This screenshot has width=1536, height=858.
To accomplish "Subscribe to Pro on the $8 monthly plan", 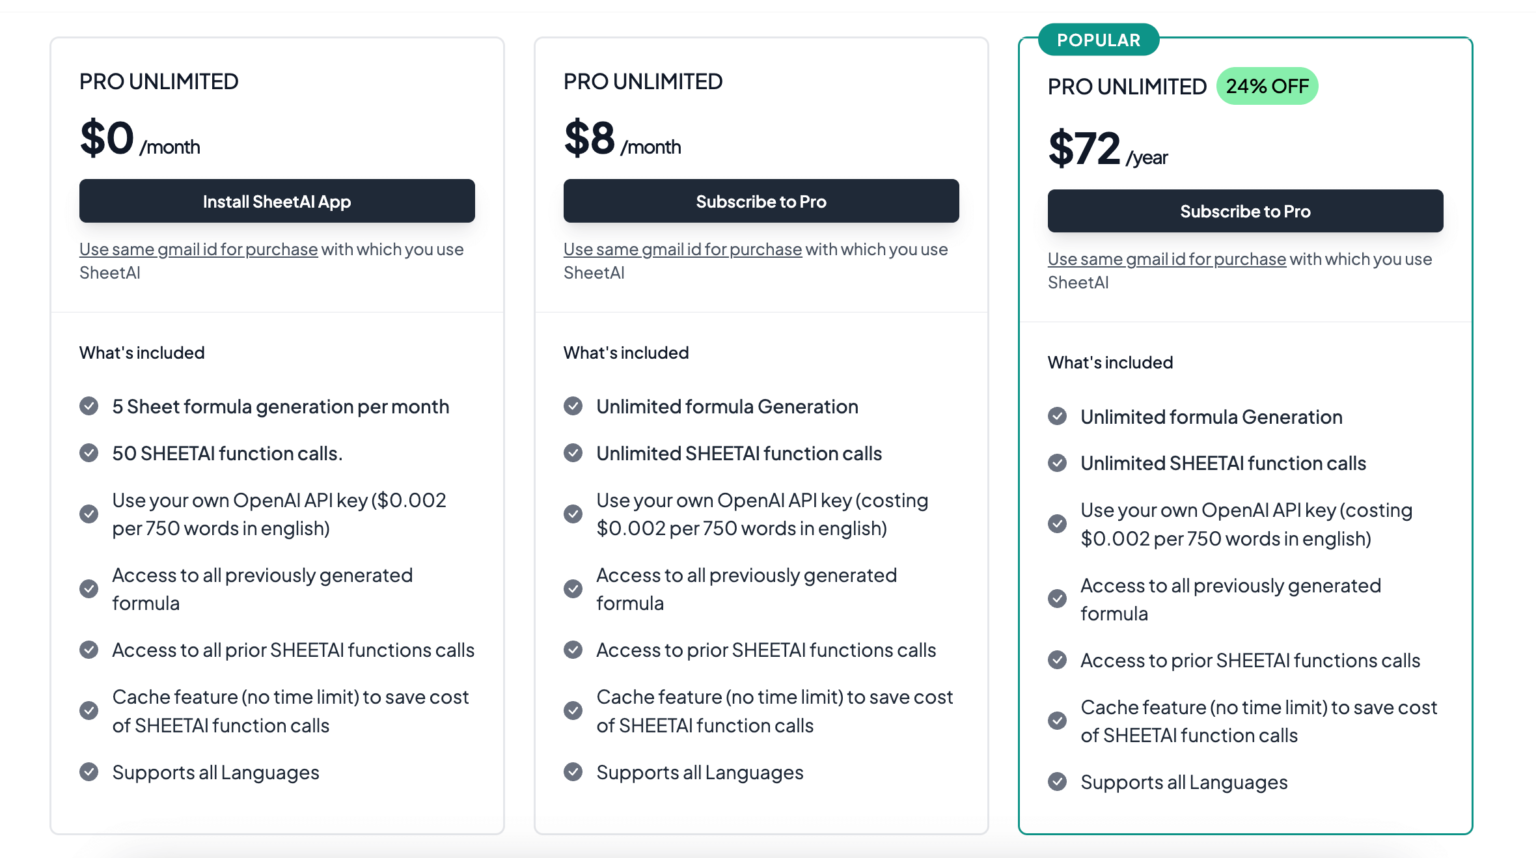I will point(761,201).
